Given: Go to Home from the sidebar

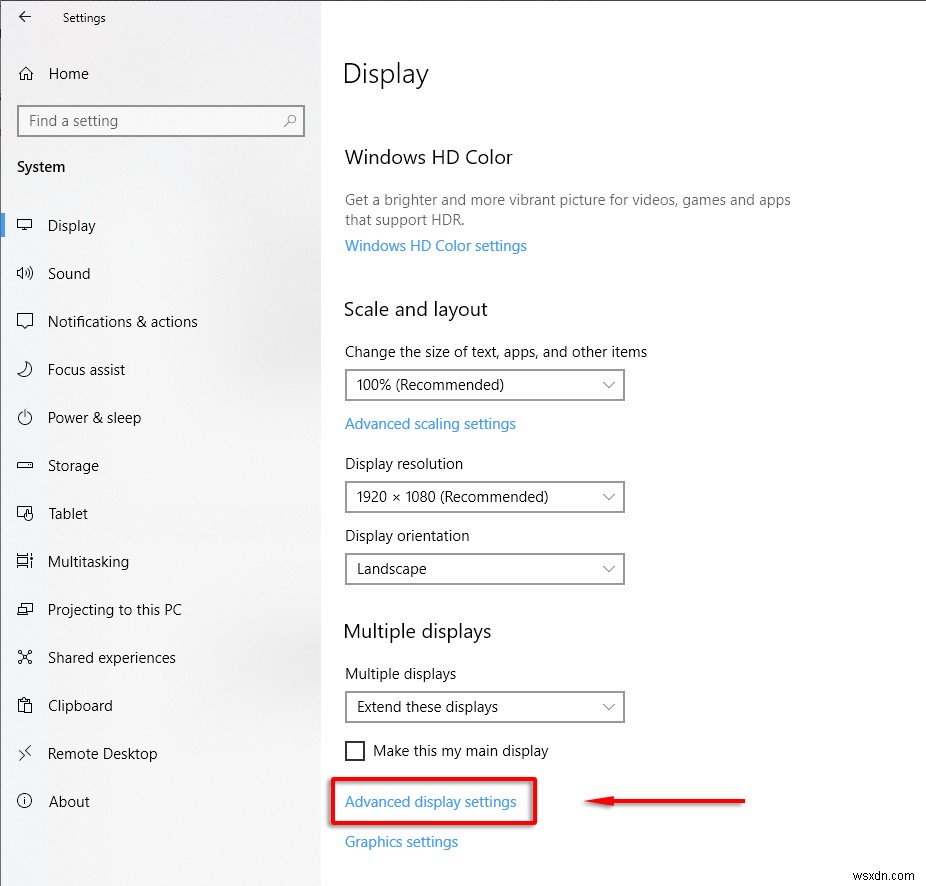Looking at the screenshot, I should coord(68,73).
